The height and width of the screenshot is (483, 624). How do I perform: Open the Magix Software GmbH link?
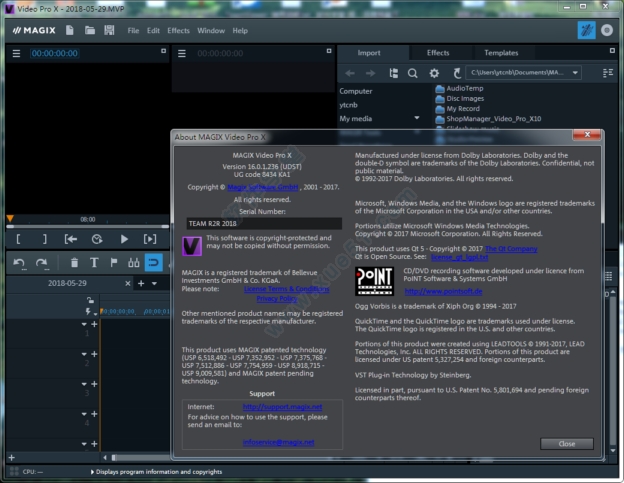pos(263,187)
